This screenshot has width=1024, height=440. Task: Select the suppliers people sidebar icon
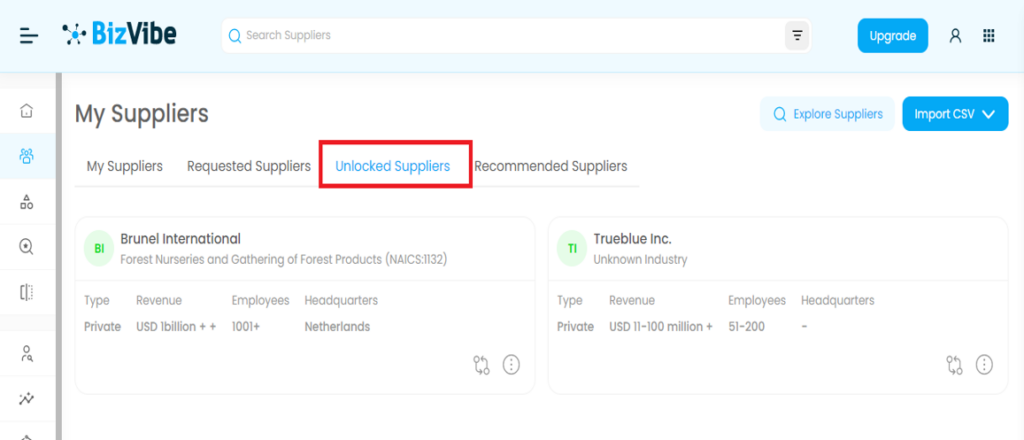[x=27, y=155]
